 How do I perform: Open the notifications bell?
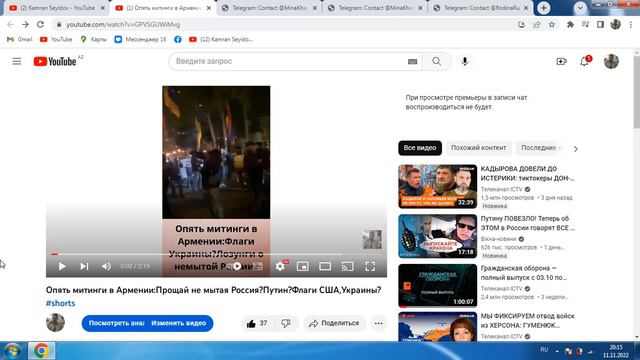[x=584, y=62]
